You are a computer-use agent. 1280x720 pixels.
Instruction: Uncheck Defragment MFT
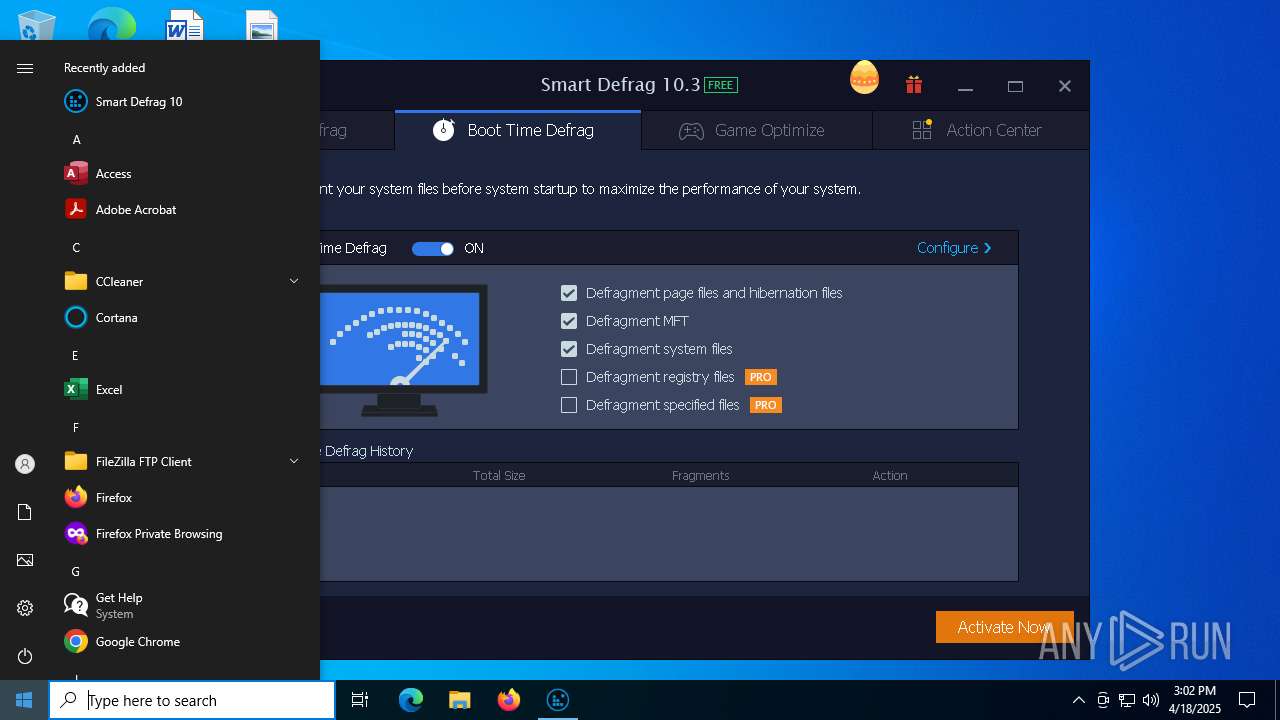[569, 321]
